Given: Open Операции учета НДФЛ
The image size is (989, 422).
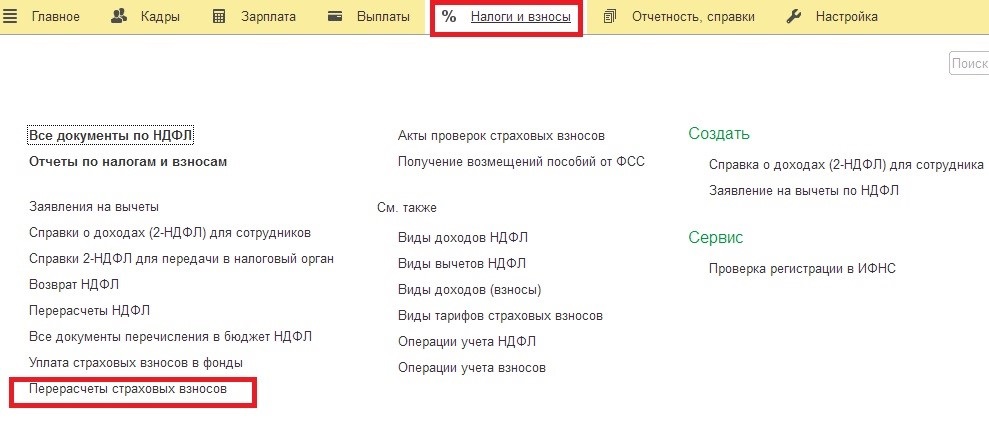Looking at the screenshot, I should pyautogui.click(x=467, y=342).
